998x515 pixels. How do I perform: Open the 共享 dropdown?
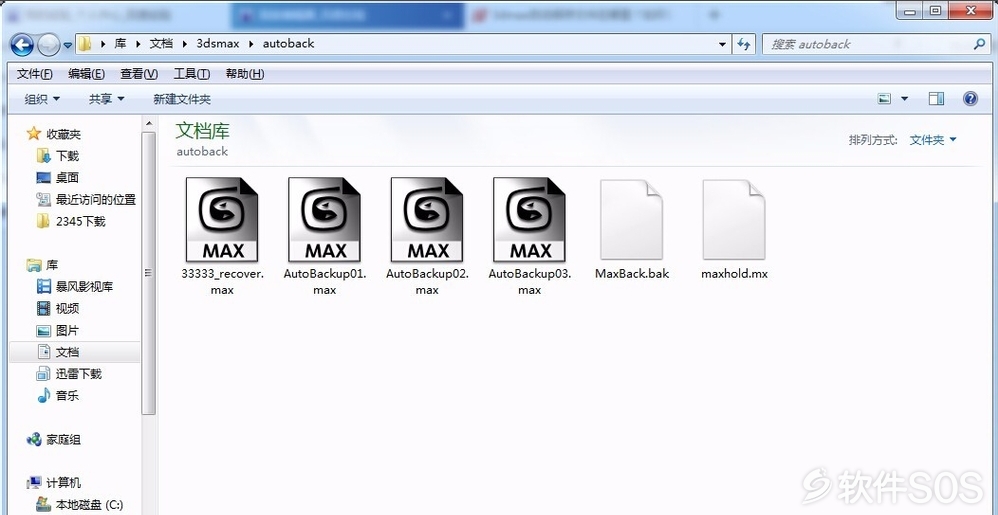tap(106, 99)
